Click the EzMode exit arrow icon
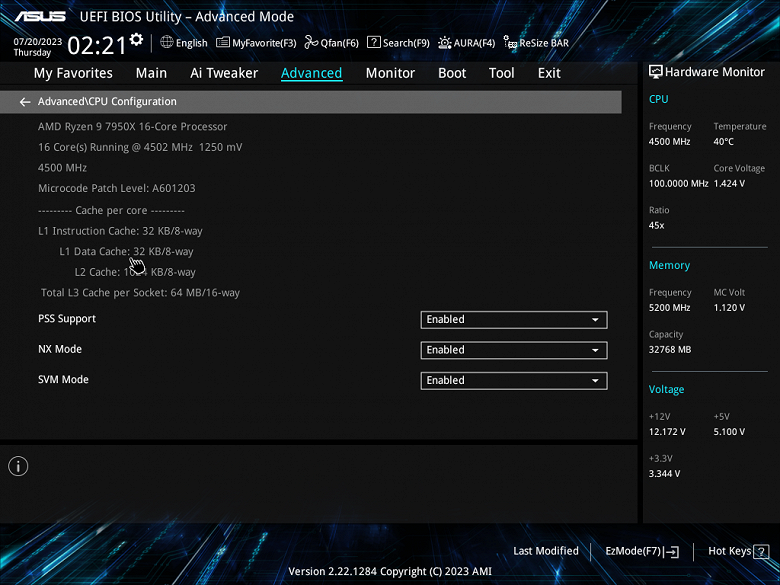The height and width of the screenshot is (585, 780). (x=671, y=551)
